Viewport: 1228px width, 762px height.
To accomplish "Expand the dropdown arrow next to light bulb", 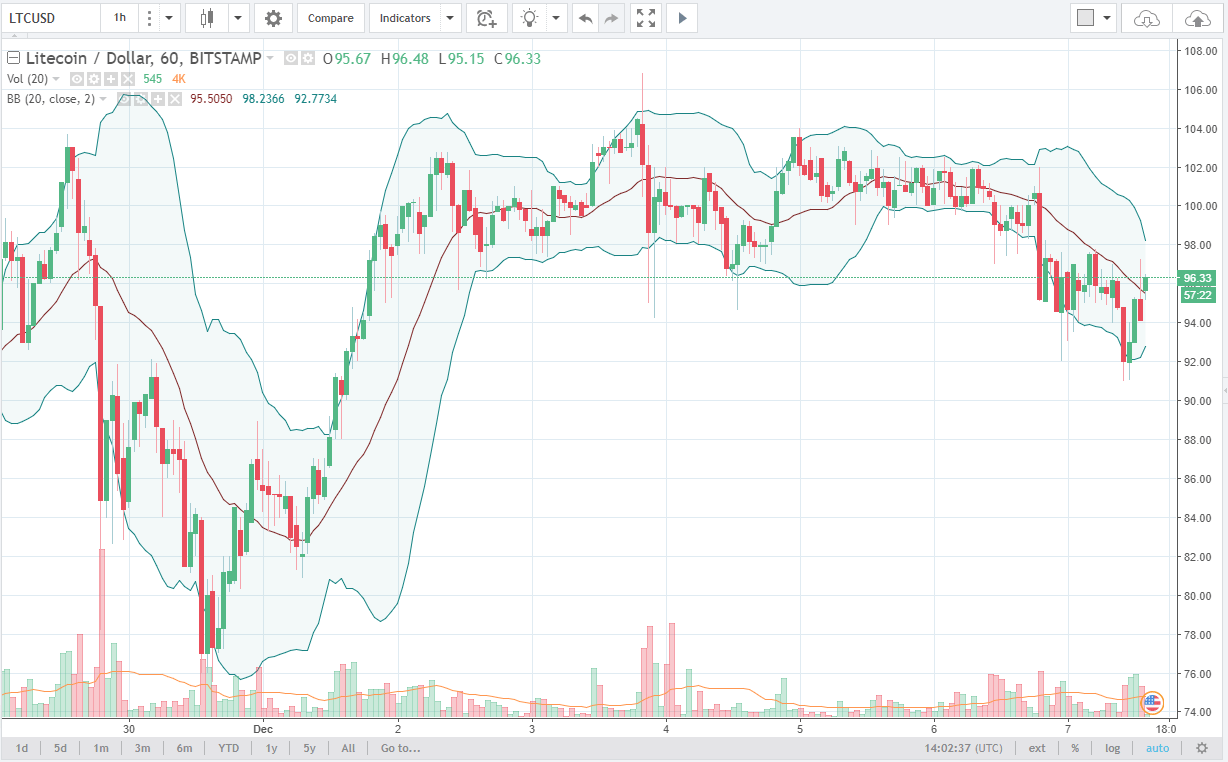I will pos(556,18).
